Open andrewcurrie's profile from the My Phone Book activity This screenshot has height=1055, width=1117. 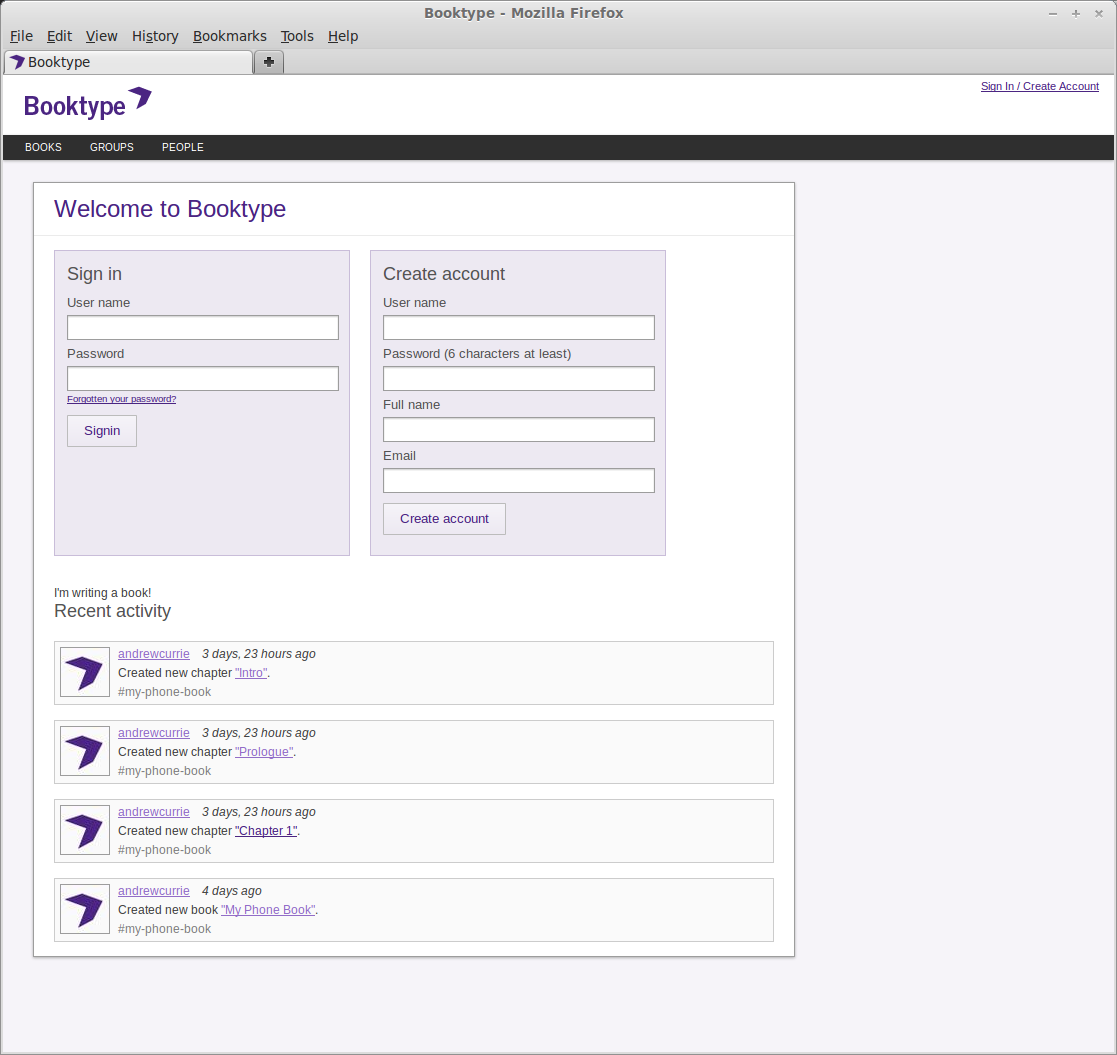pos(154,891)
